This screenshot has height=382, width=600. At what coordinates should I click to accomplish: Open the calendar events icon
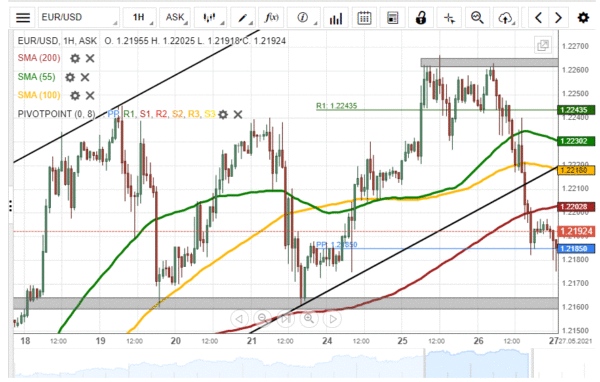pyautogui.click(x=364, y=18)
